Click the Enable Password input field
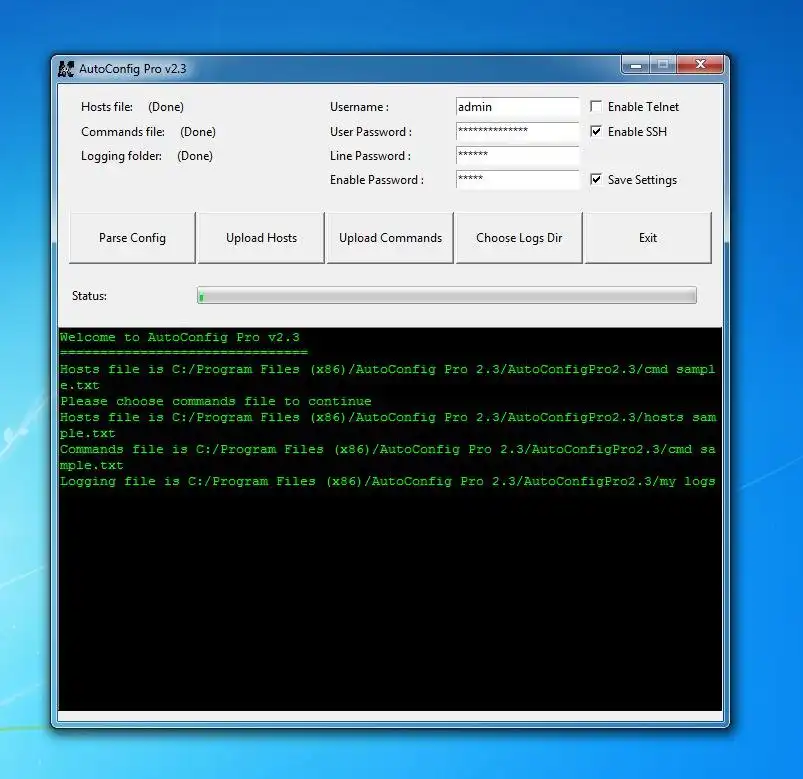 pos(517,179)
